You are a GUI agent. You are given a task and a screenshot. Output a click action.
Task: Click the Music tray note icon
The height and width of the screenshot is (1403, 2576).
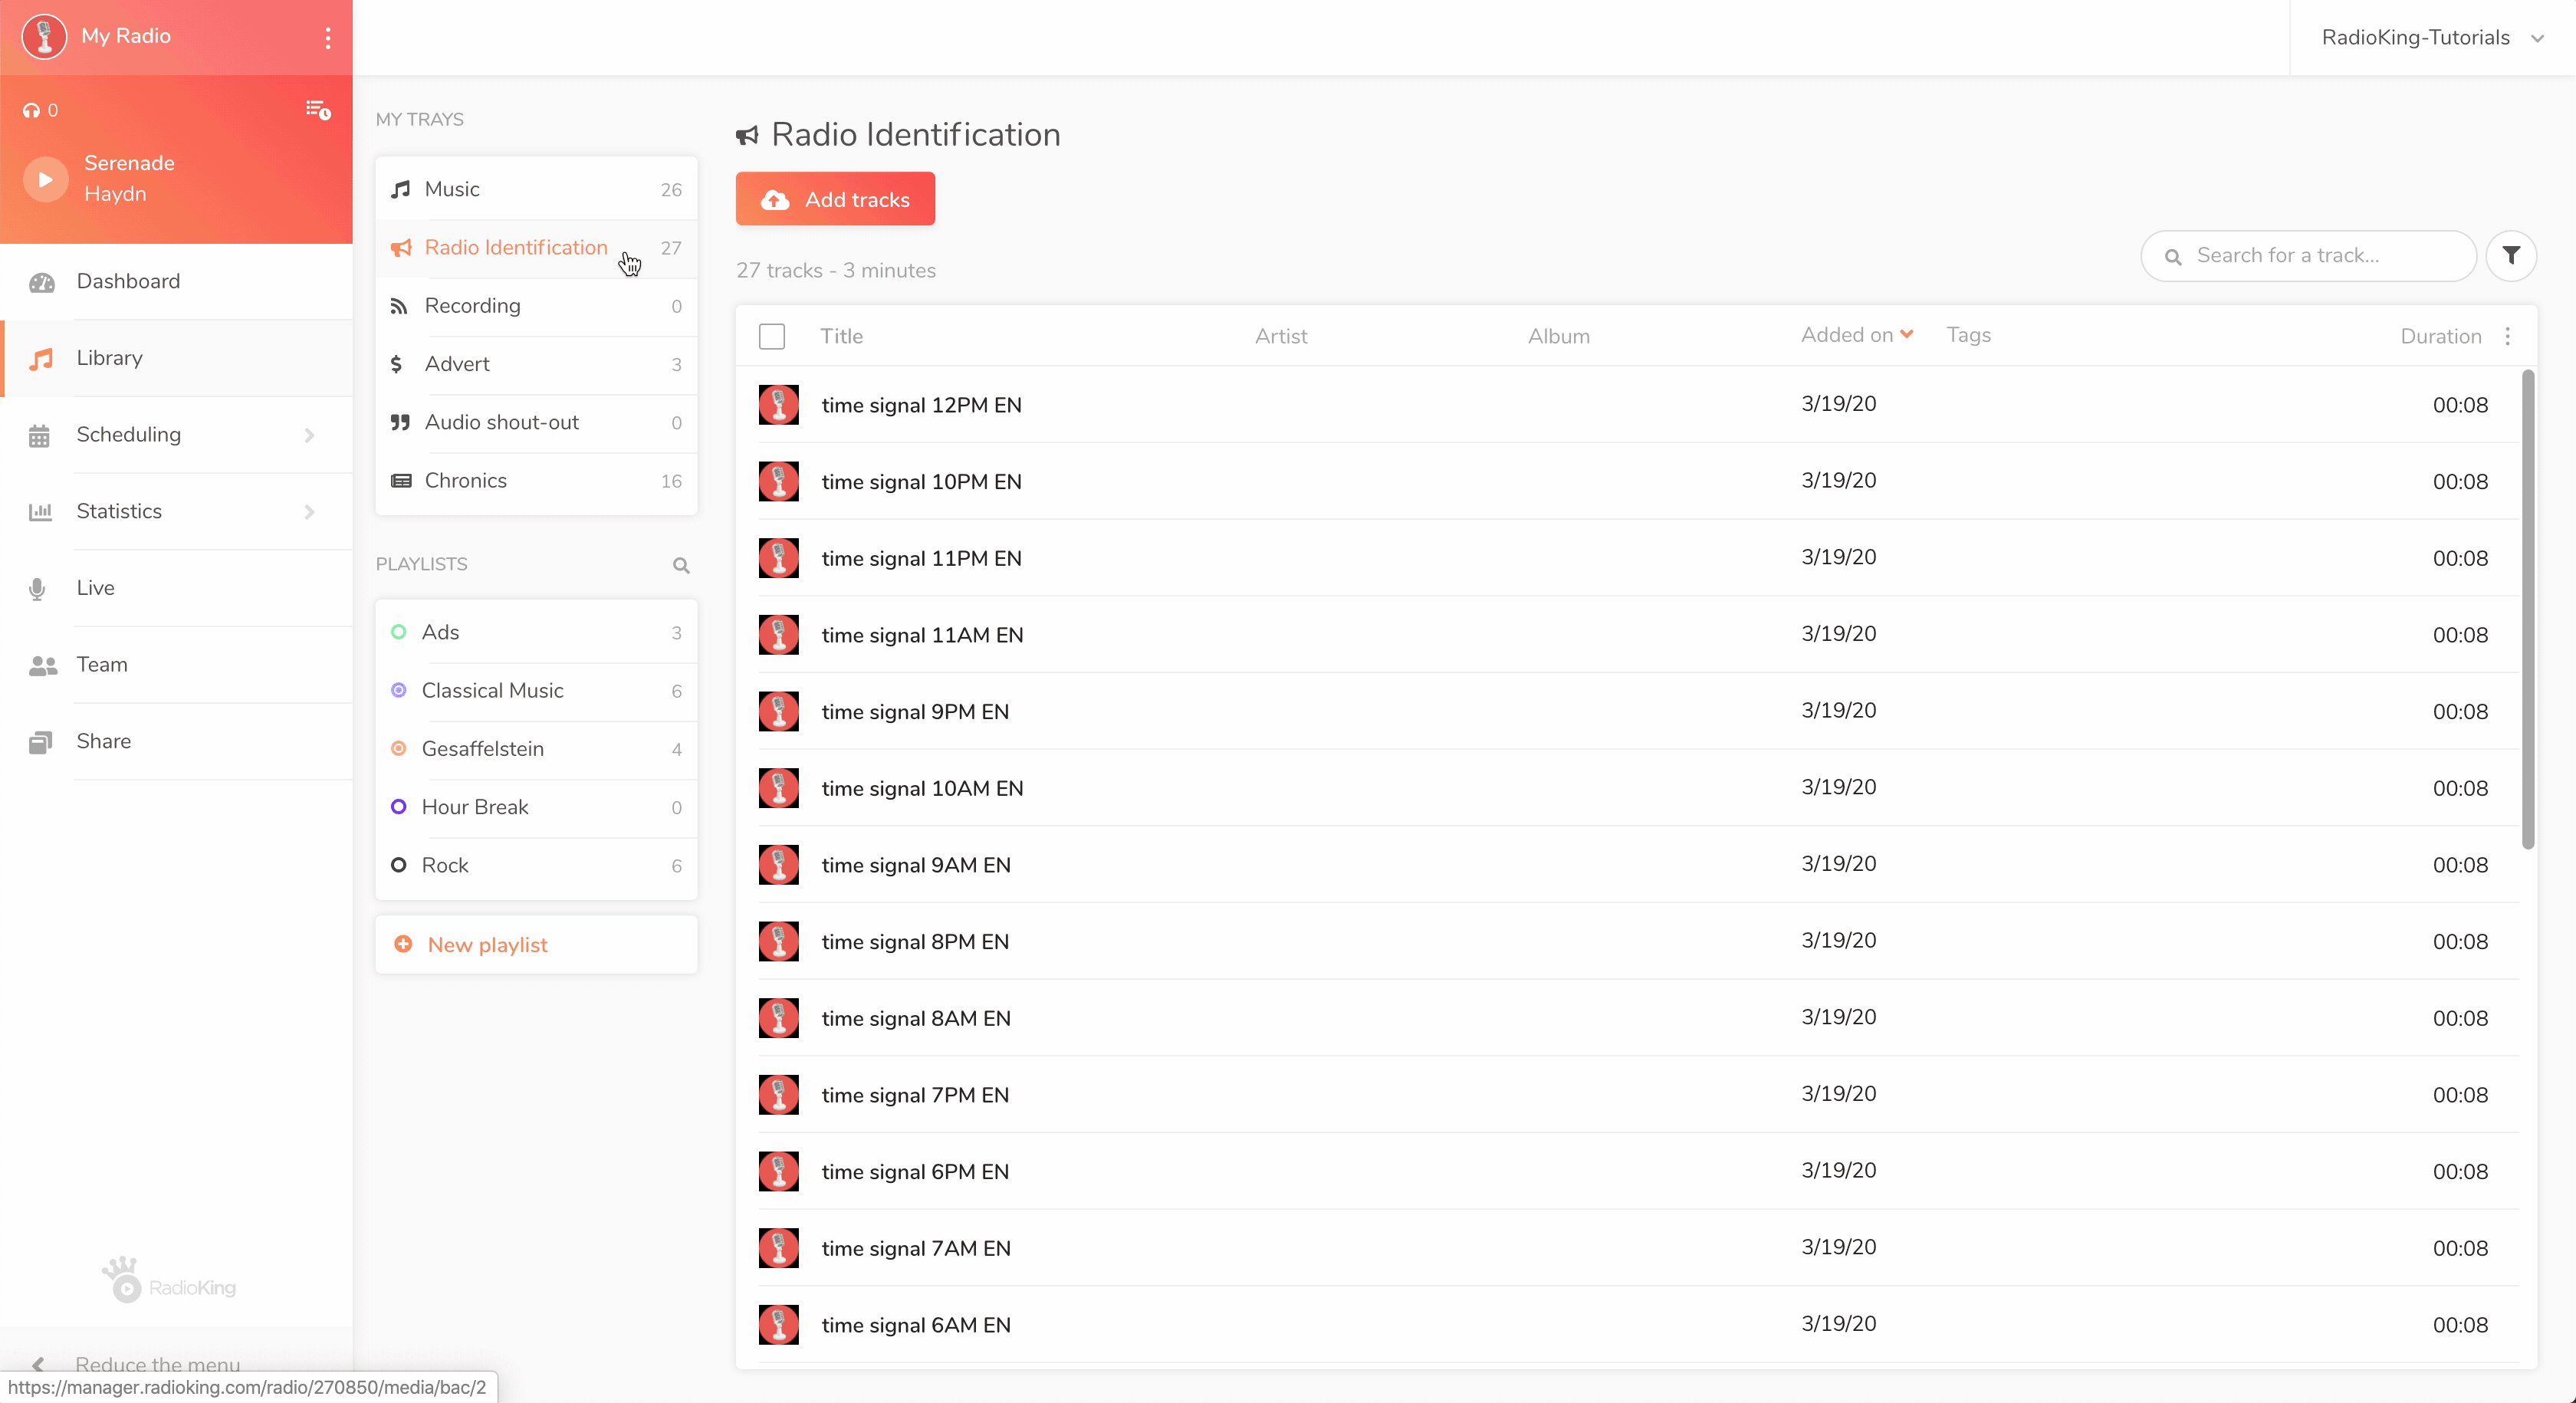pyautogui.click(x=400, y=189)
